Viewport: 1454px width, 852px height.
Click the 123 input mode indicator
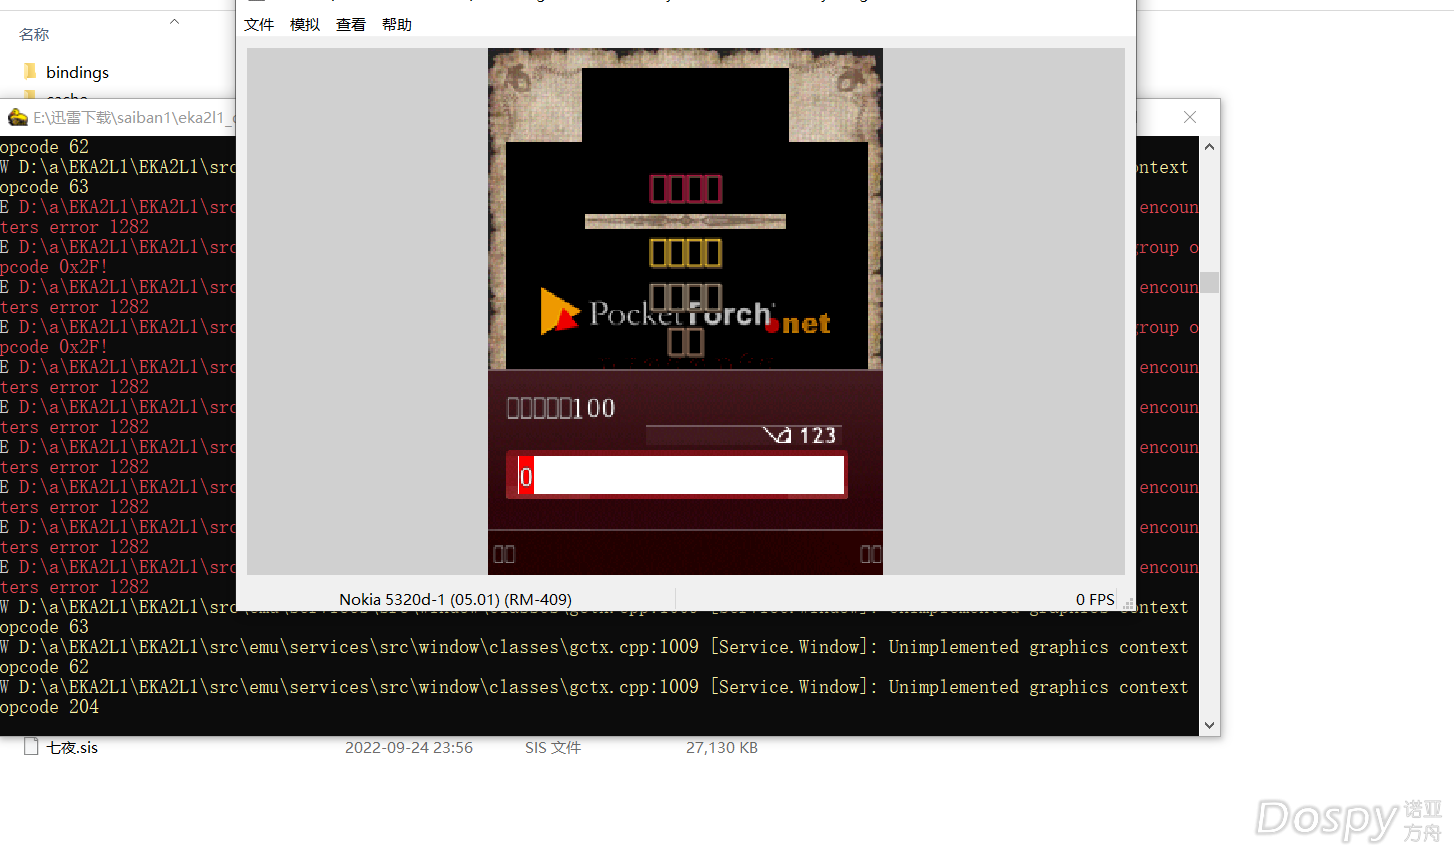coord(817,435)
